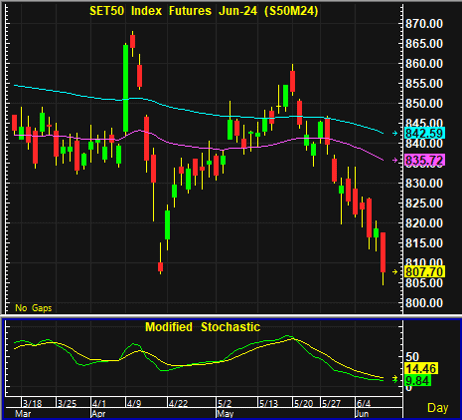
Task: Click the 815.00 price axis label
Action: (424, 243)
